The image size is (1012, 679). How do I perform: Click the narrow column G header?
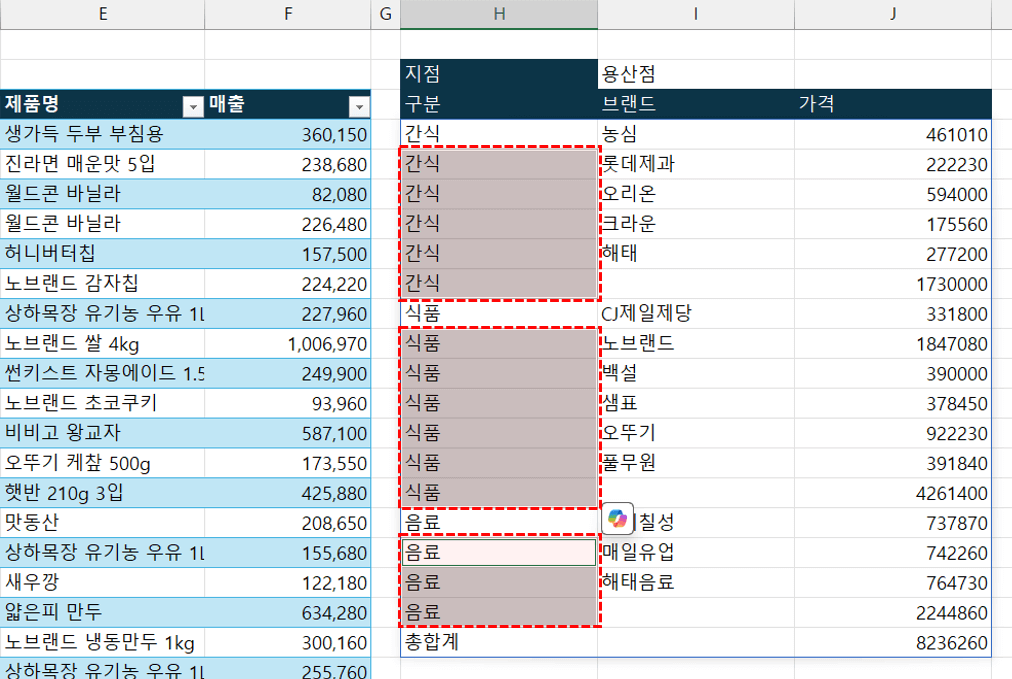coord(385,14)
